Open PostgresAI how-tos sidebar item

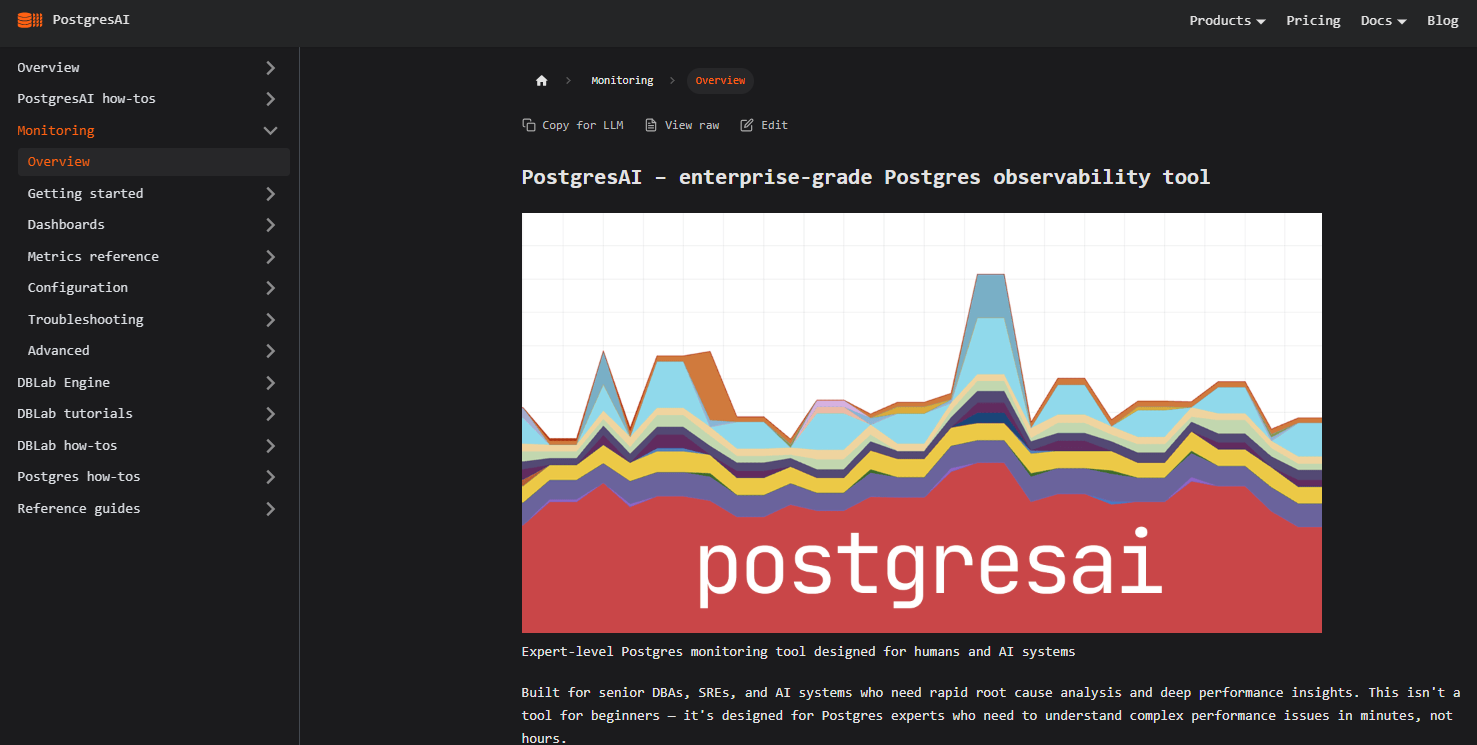click(86, 99)
